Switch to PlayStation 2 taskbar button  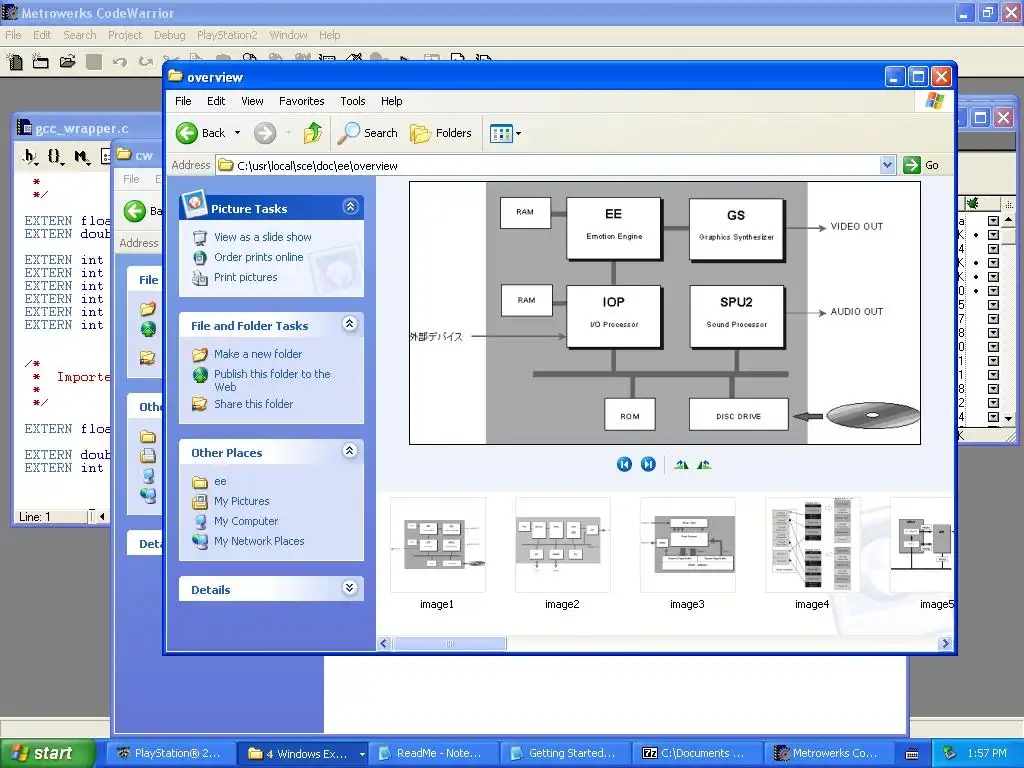(170, 754)
